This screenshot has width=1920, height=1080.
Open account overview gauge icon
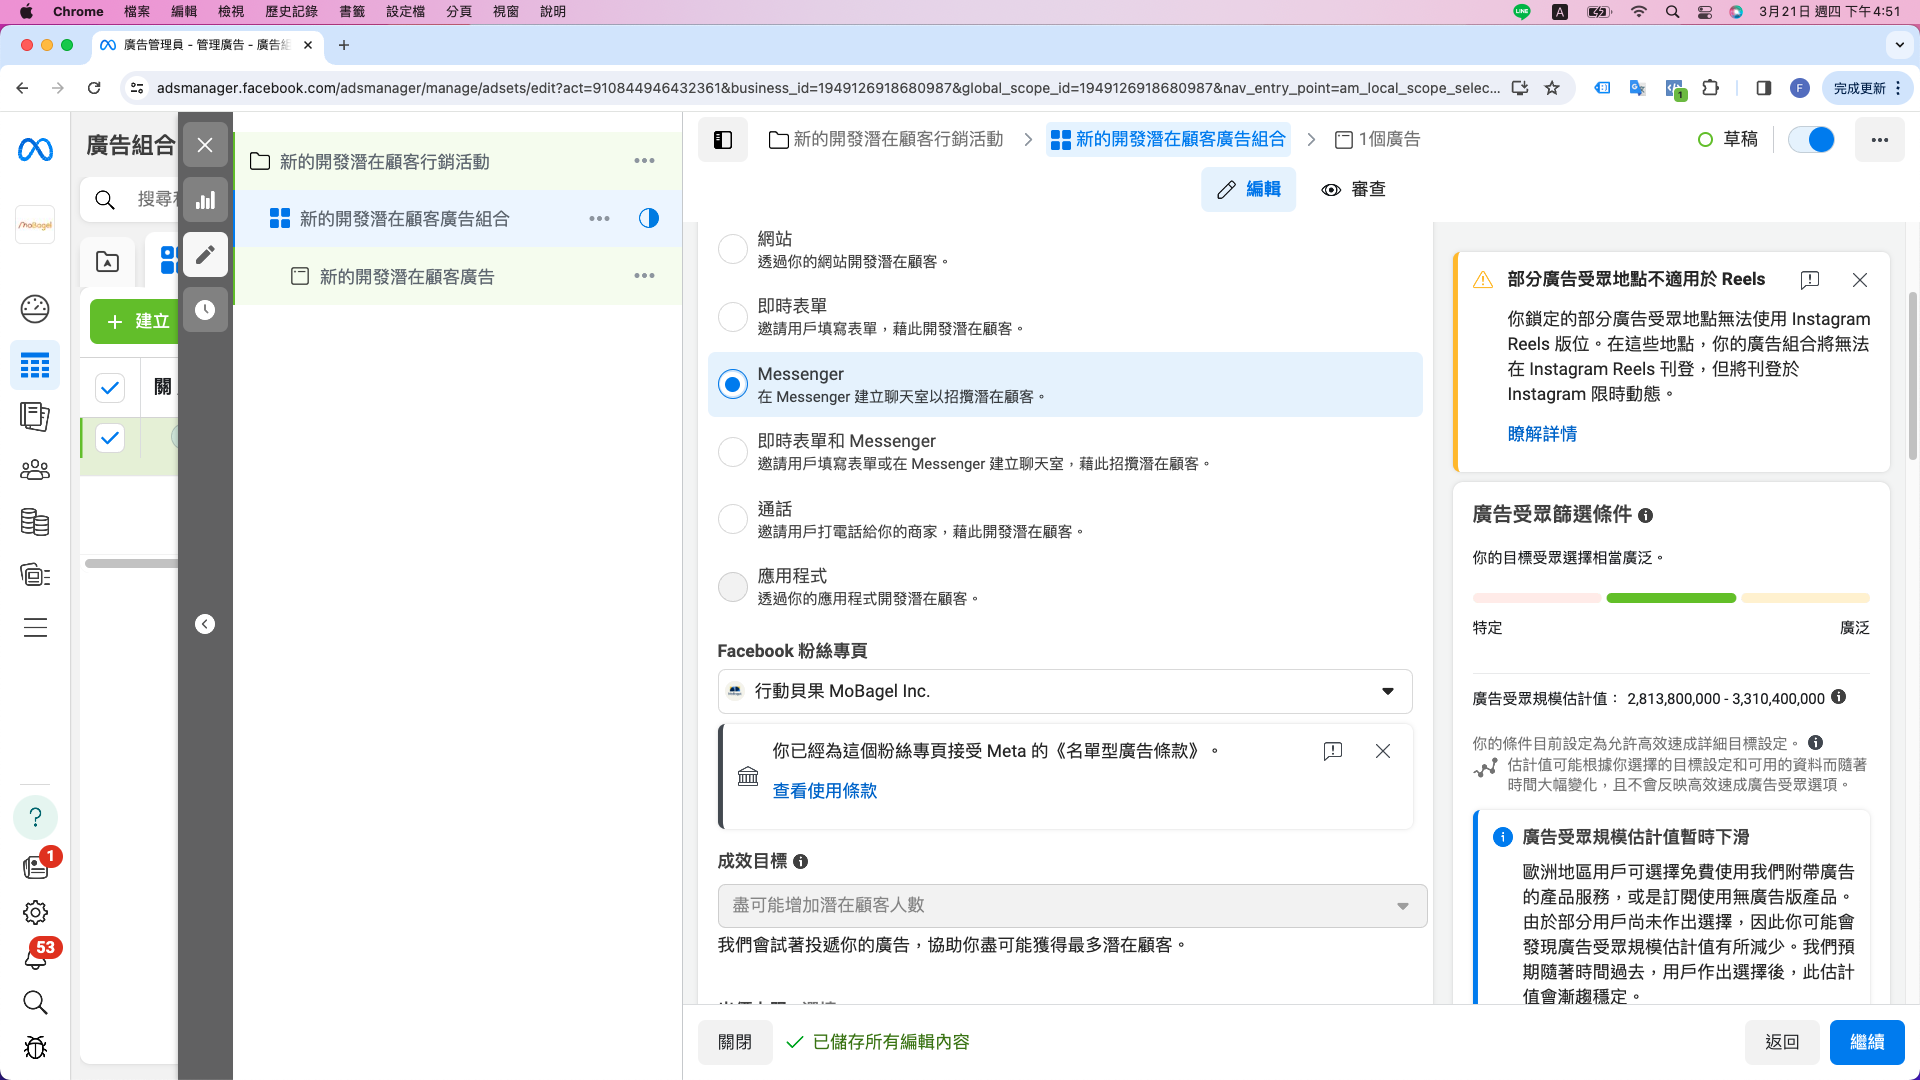pos(35,309)
